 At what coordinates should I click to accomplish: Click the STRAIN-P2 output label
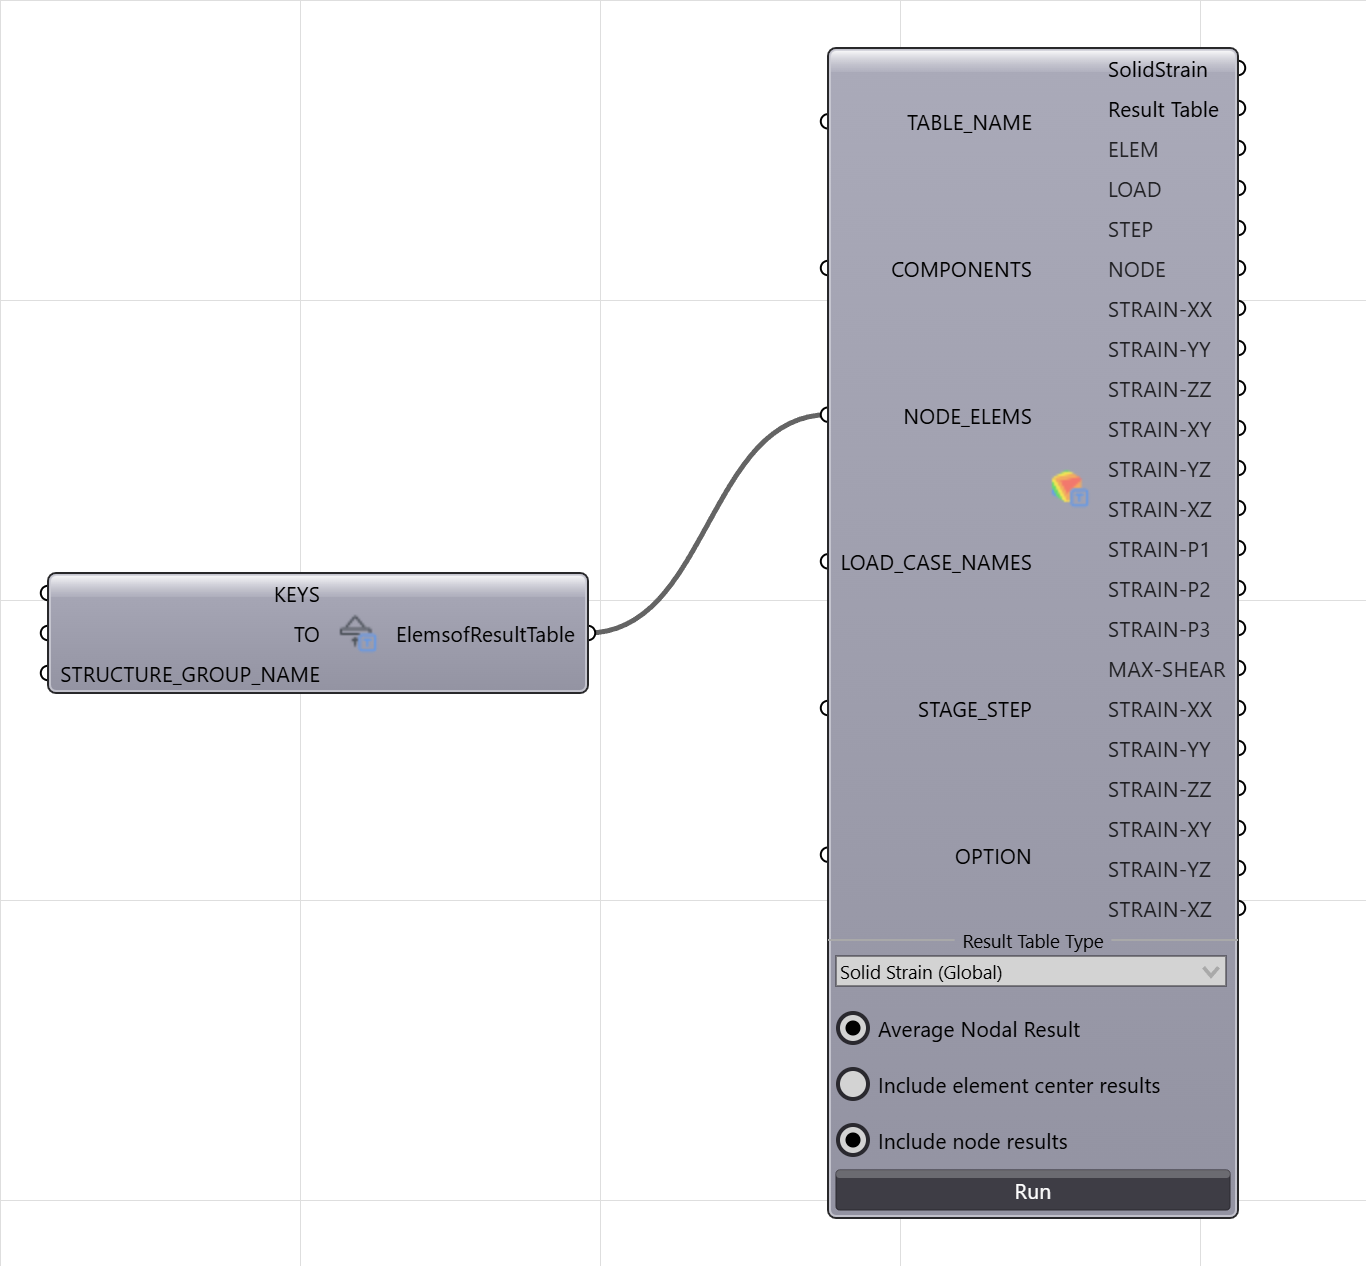pyautogui.click(x=1158, y=590)
